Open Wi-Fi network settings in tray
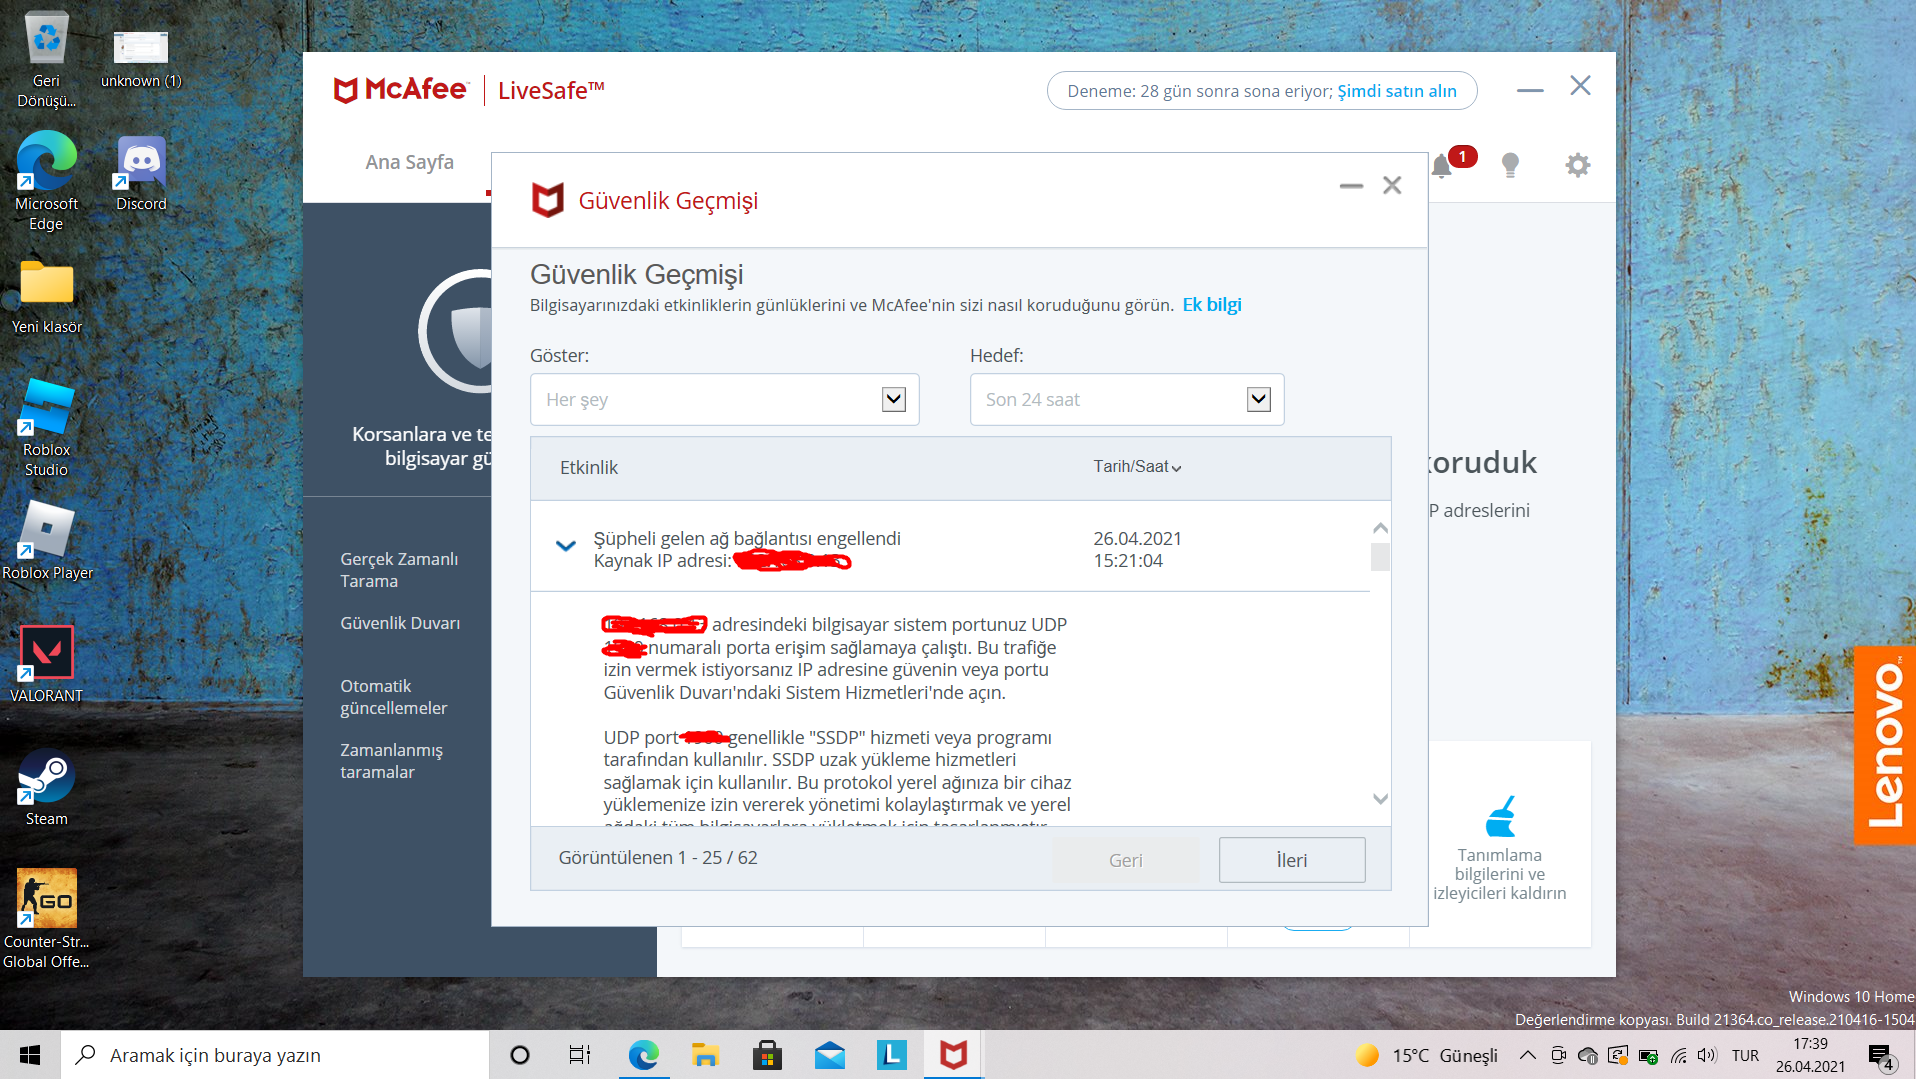1916x1079 pixels. (x=1679, y=1055)
